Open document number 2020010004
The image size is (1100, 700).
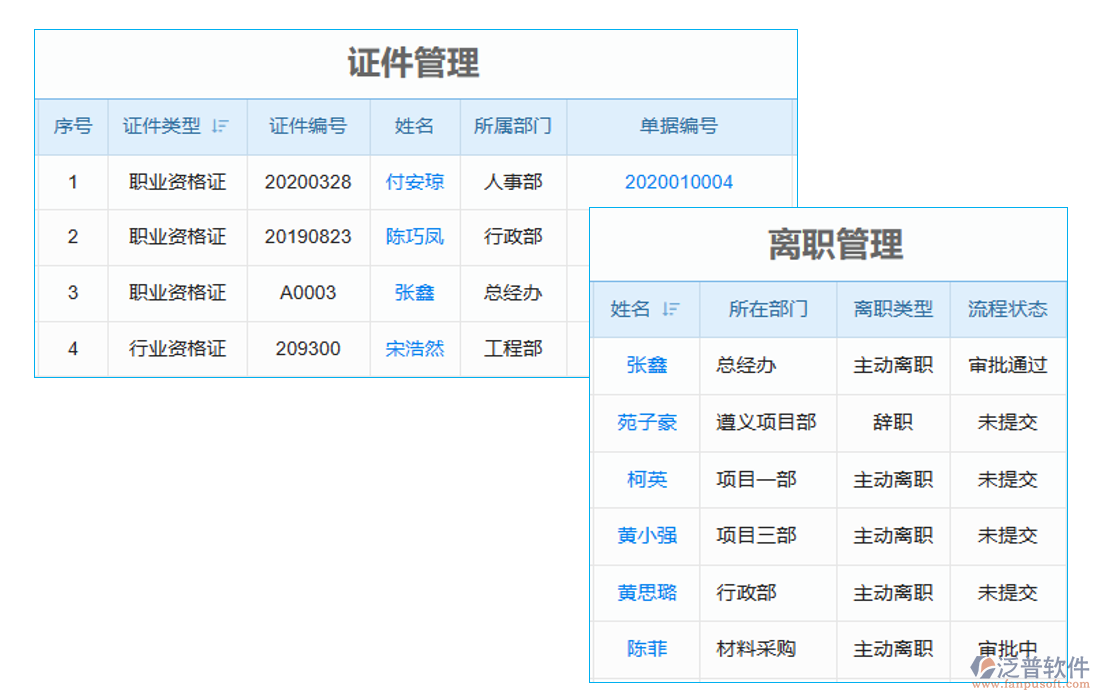click(679, 182)
